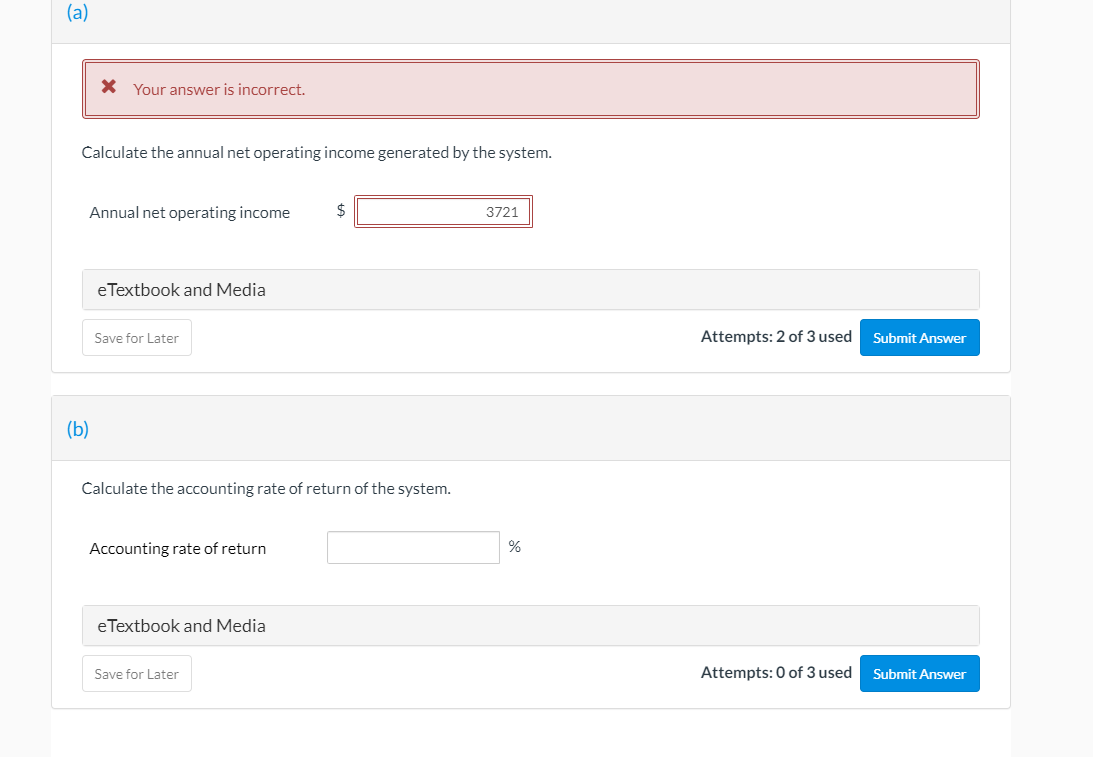The width and height of the screenshot is (1093, 757).
Task: Click the "Accounting rate of return" field label
Action: (x=178, y=548)
